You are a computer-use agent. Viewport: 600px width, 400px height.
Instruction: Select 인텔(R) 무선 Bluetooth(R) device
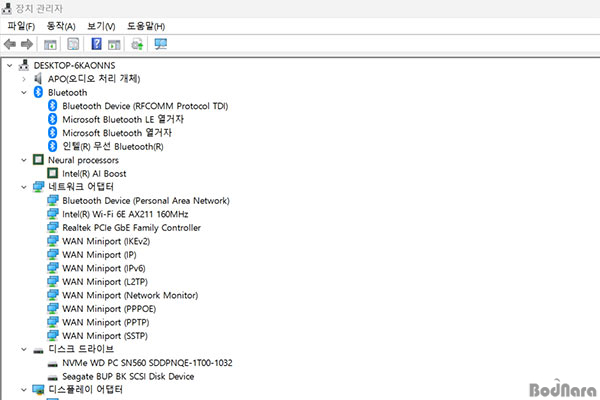113,146
